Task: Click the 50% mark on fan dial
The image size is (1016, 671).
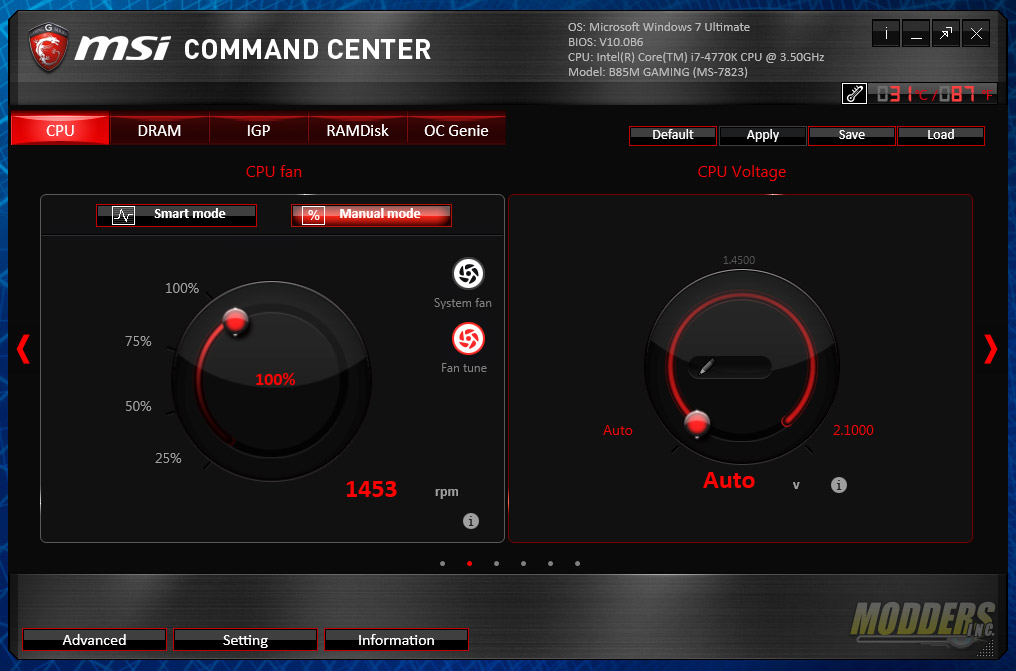Action: (138, 406)
